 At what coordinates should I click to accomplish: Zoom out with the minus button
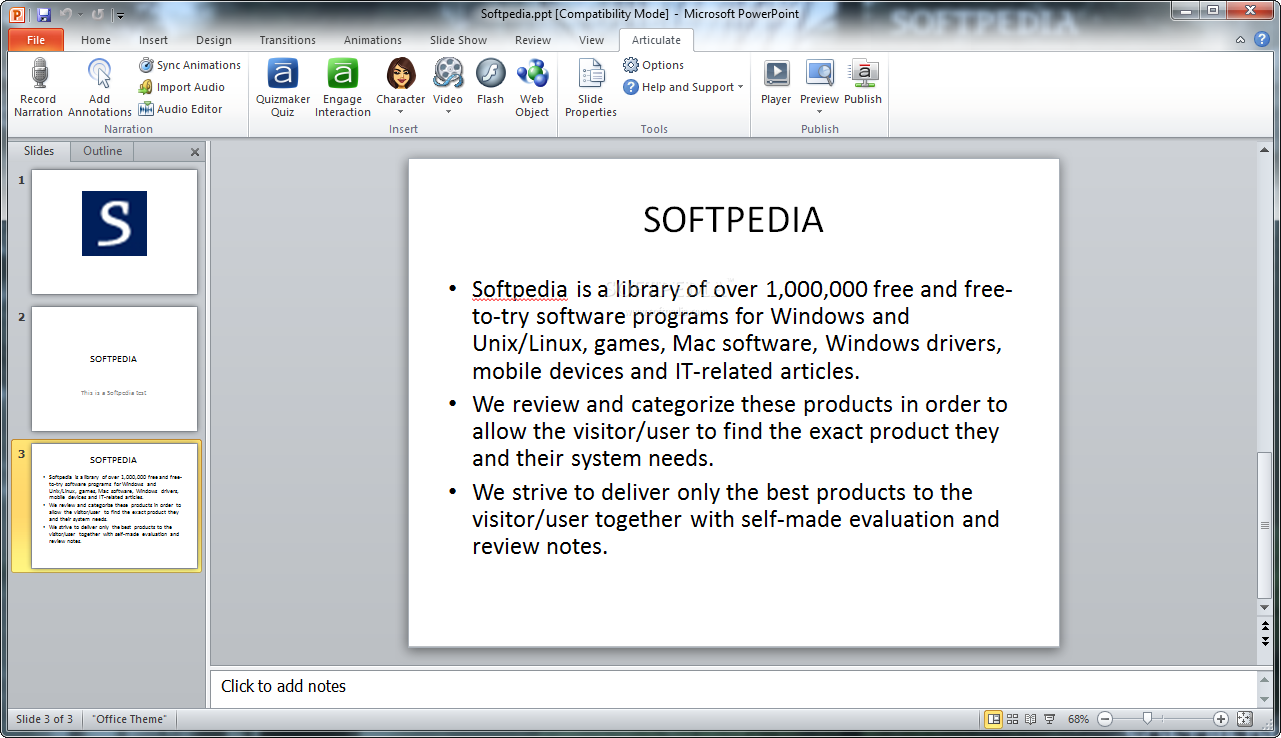(1105, 719)
